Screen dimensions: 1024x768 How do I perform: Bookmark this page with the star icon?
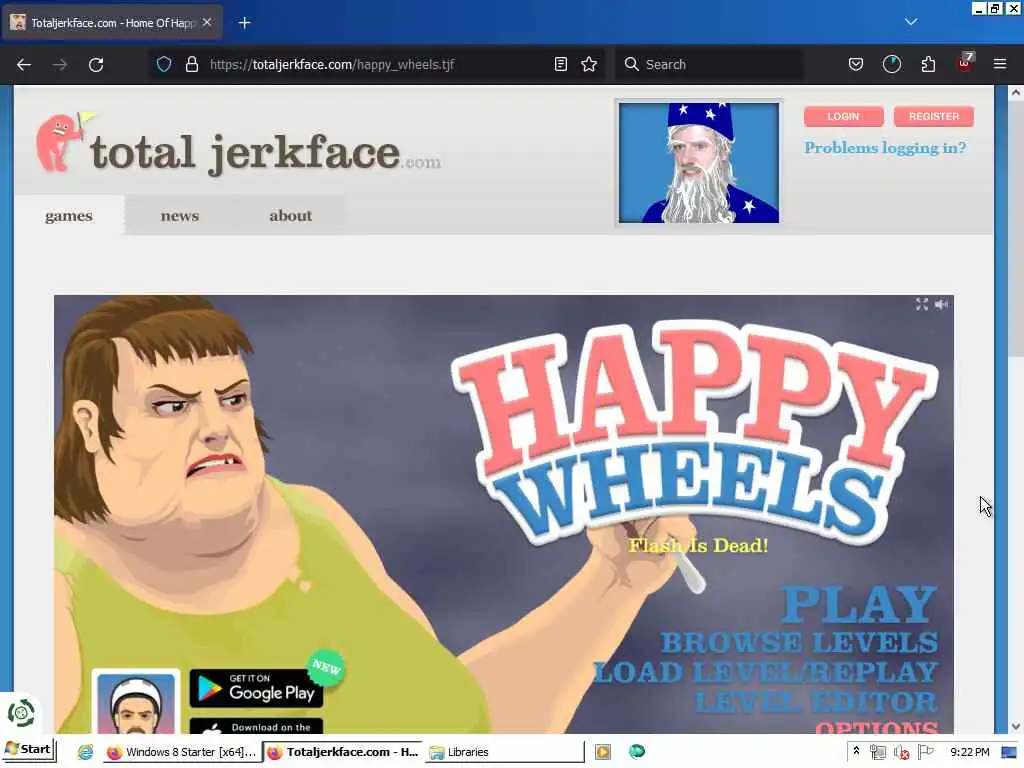coord(589,64)
